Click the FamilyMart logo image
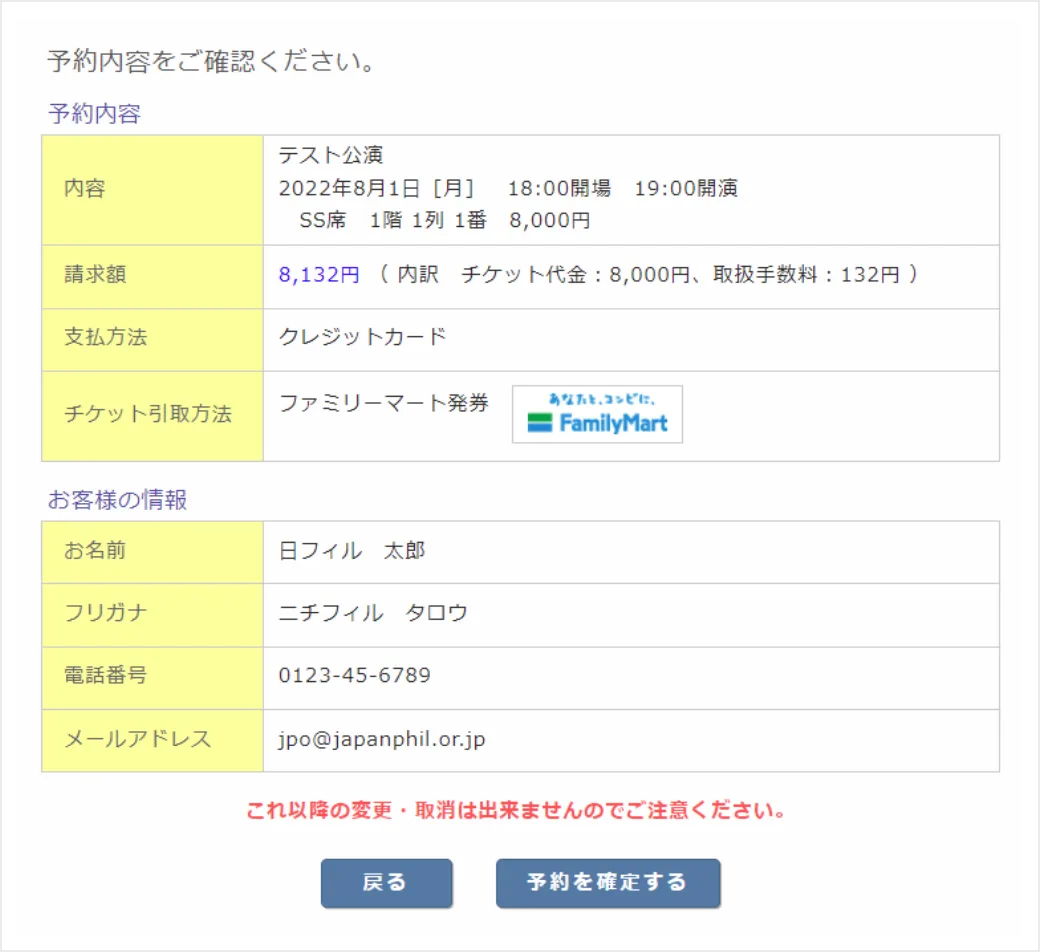Screen dimensions: 1040x952 point(597,414)
